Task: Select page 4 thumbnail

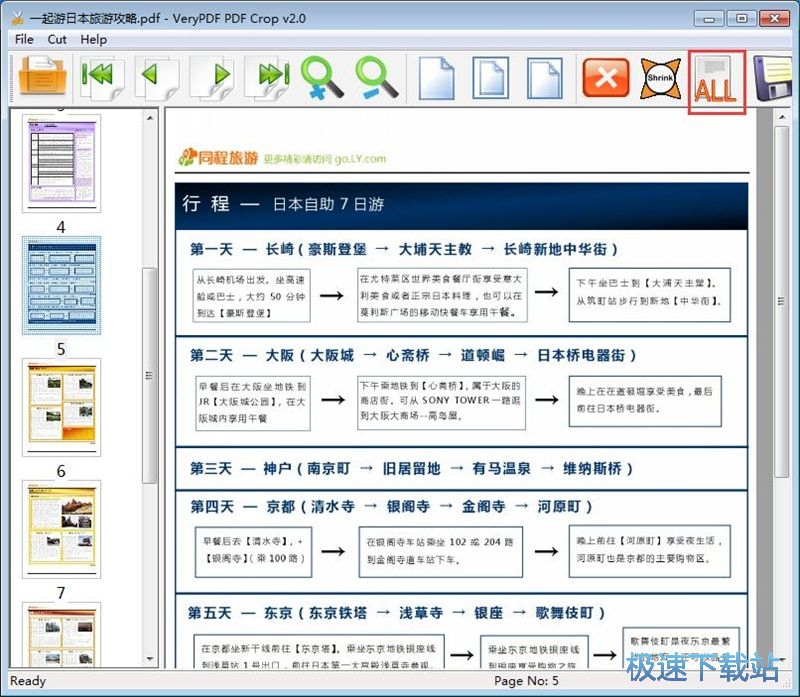Action: 61,163
